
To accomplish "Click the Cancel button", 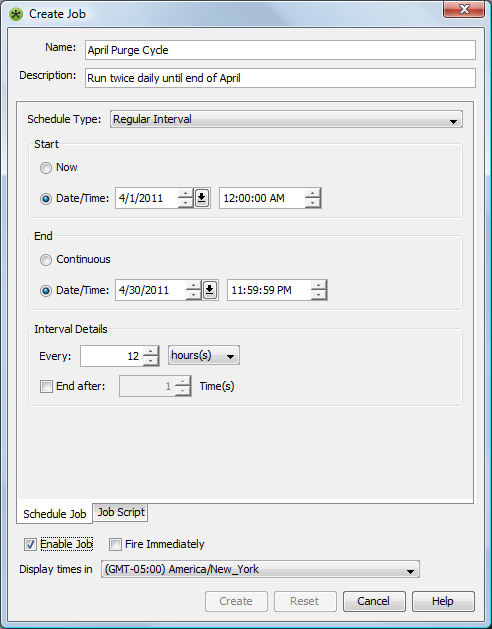I will pos(374,601).
